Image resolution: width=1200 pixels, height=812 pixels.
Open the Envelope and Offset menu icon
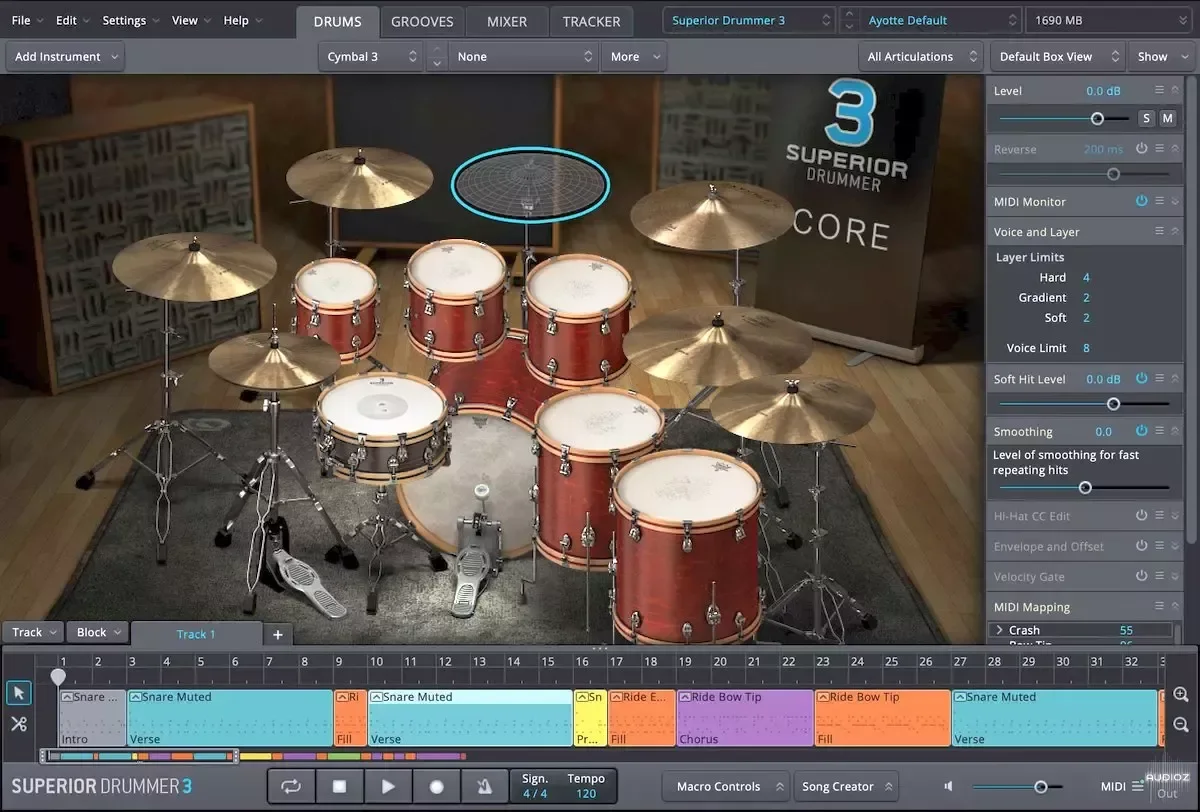[x=1160, y=546]
